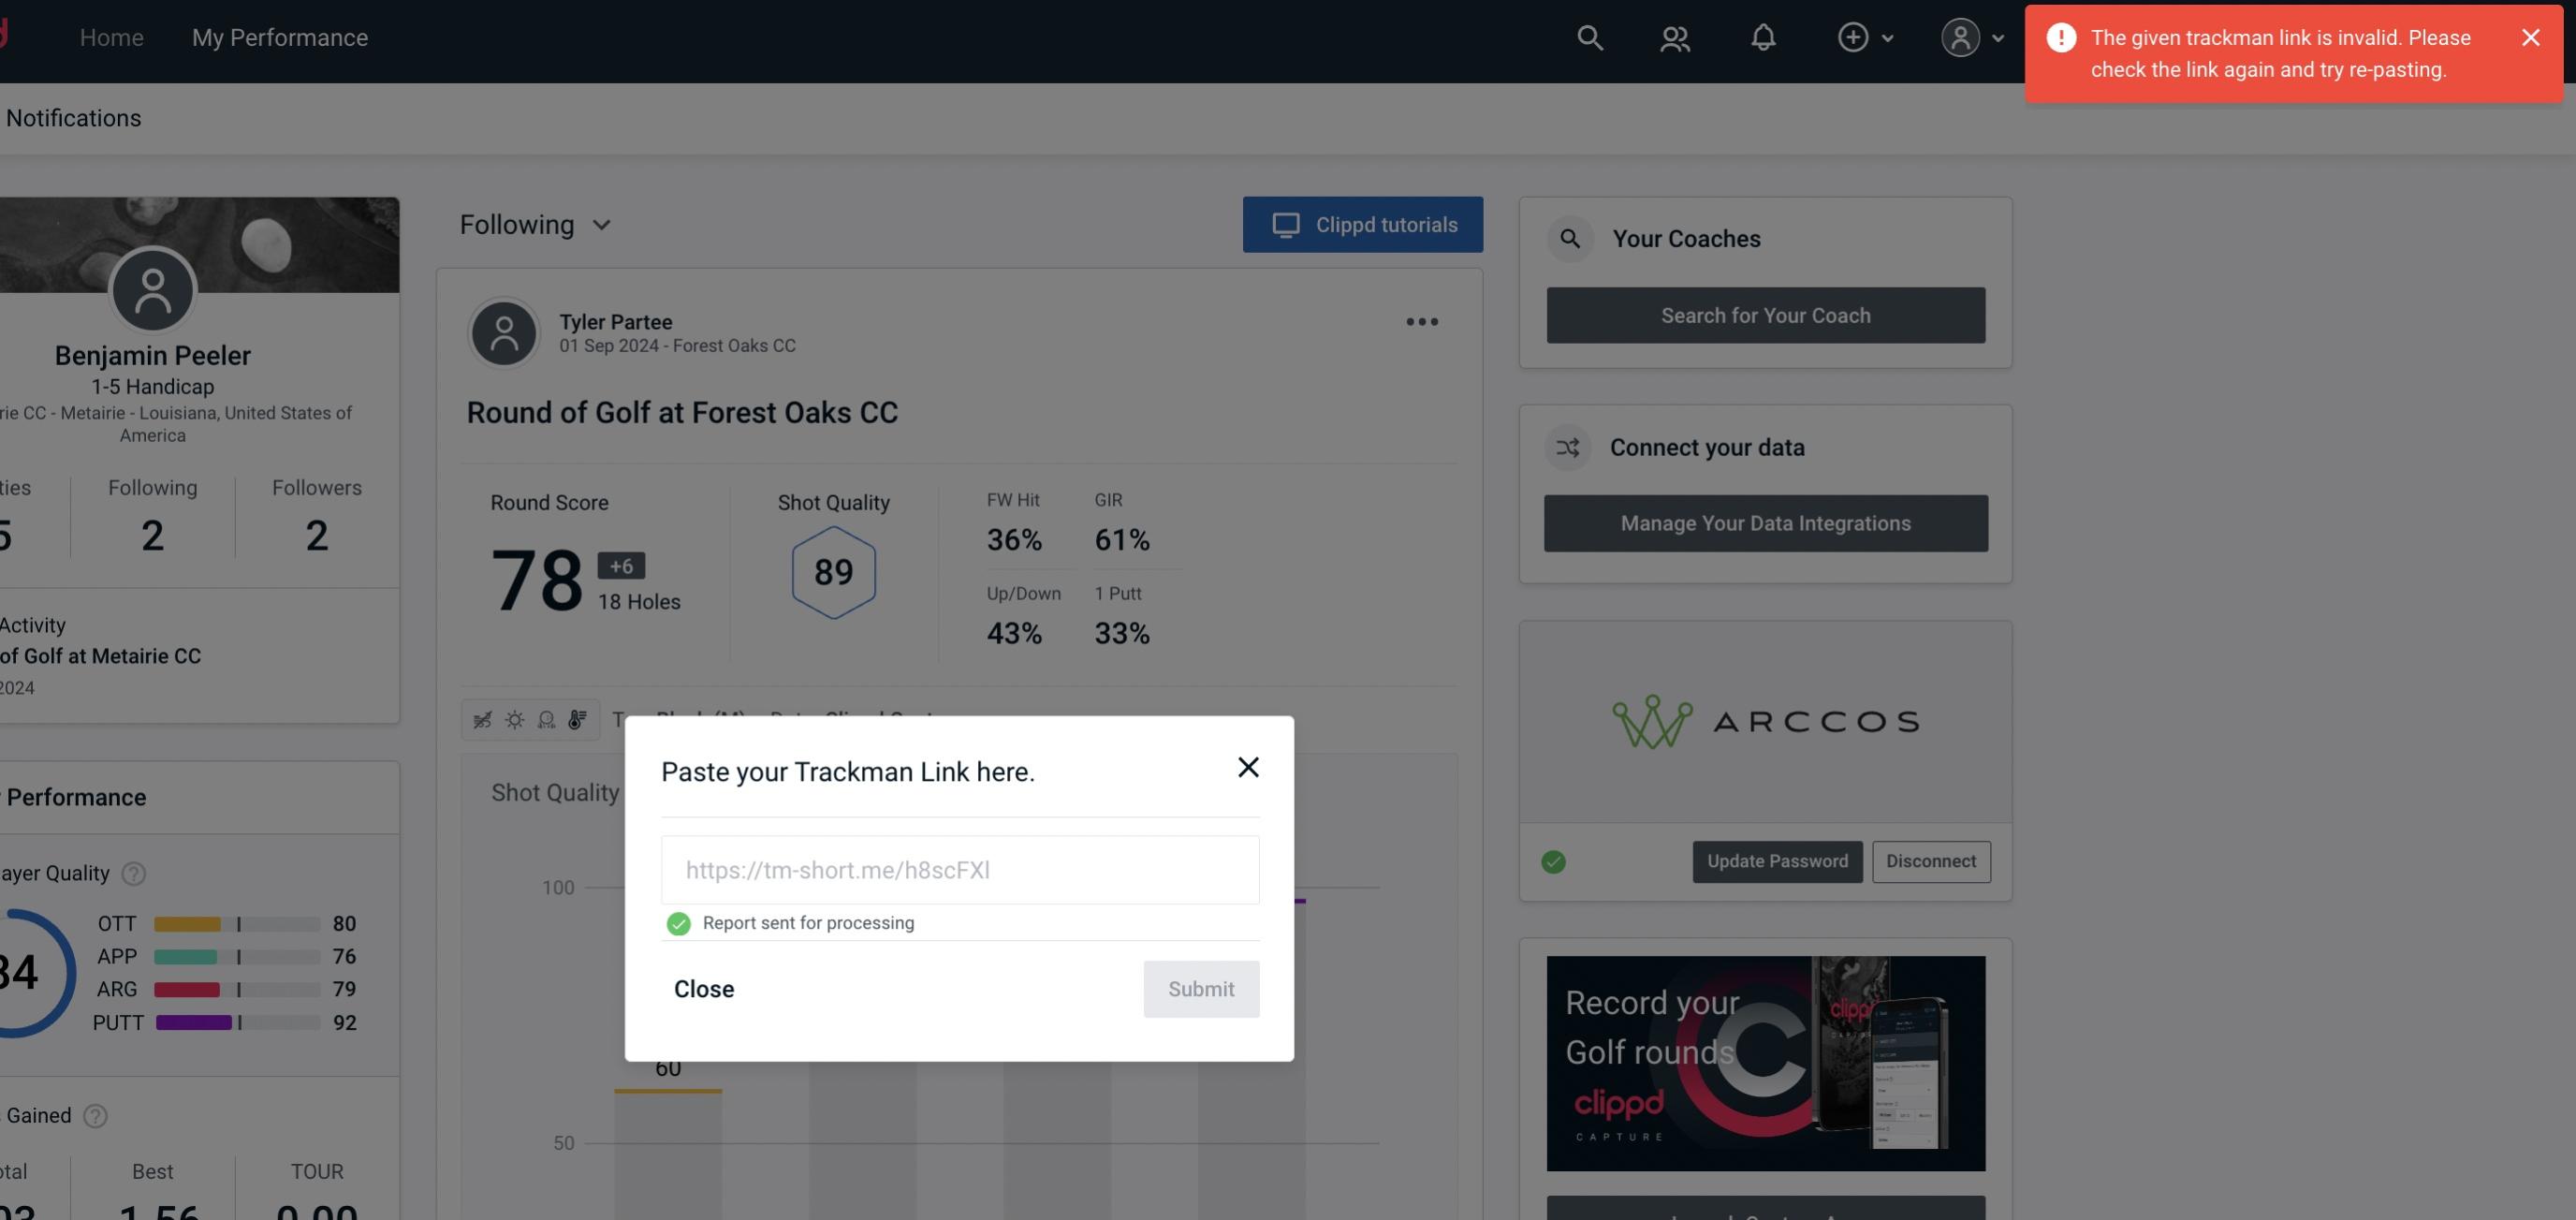Expand Tyler Partee post options menu
The image size is (2576, 1220).
click(x=1421, y=320)
